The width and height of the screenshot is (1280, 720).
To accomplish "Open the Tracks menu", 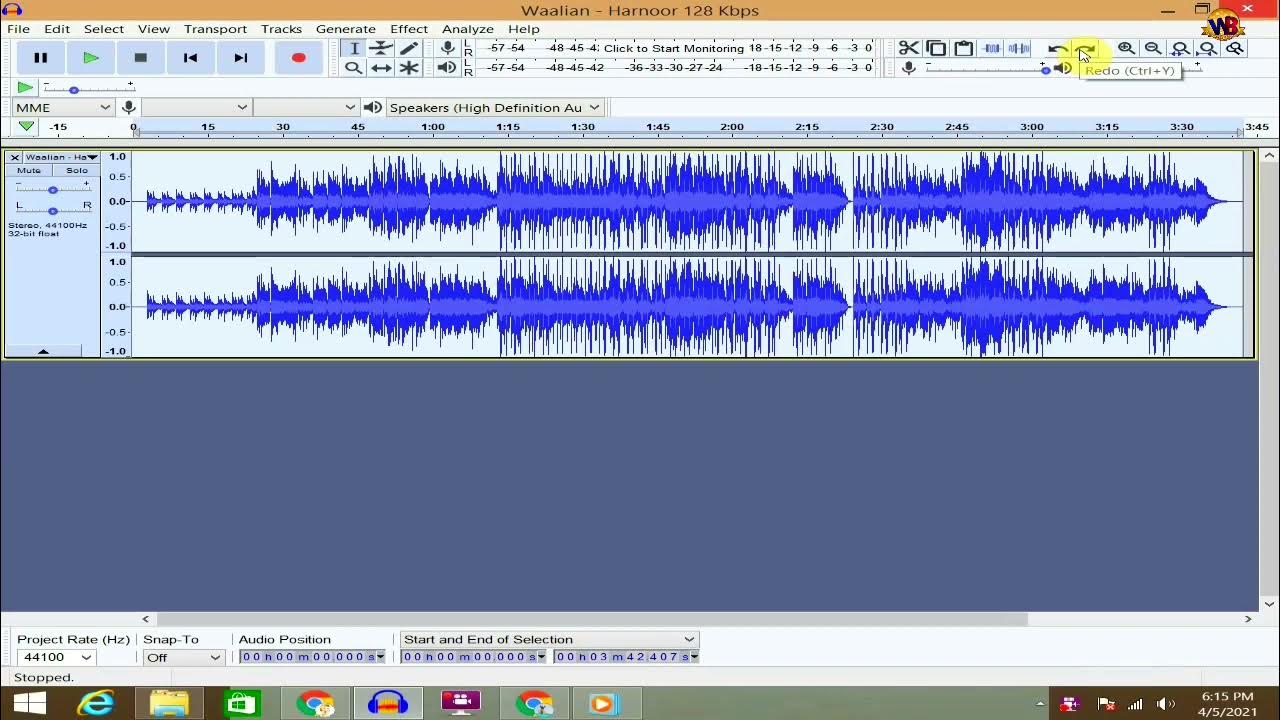I will pyautogui.click(x=281, y=29).
